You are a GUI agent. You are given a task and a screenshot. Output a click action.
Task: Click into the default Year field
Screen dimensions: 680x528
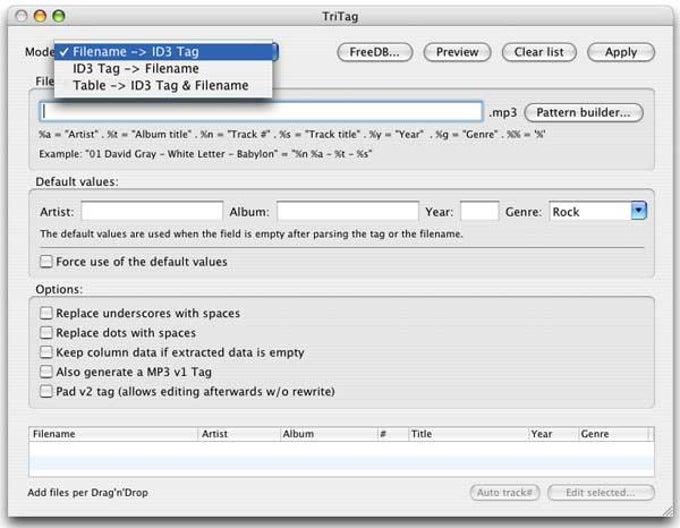point(480,211)
